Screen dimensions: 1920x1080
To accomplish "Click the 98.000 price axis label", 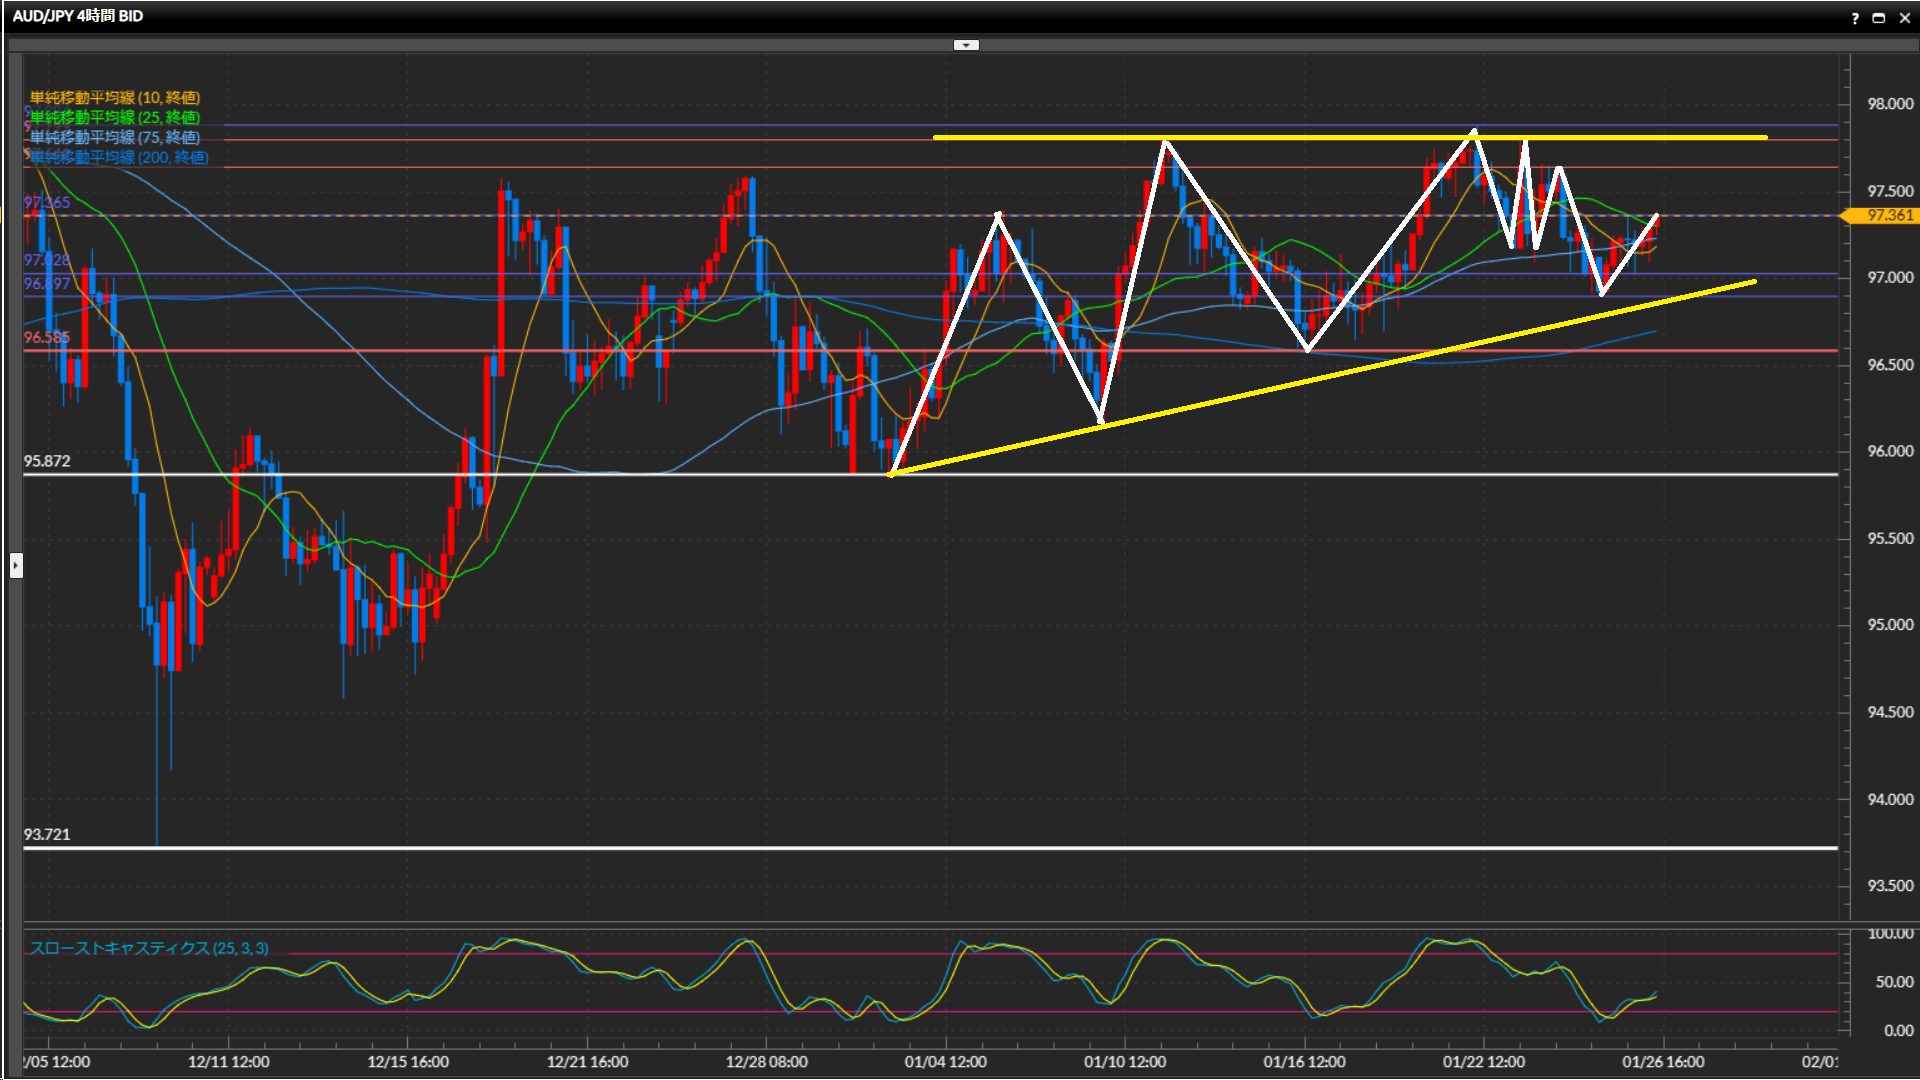I will pos(1889,104).
